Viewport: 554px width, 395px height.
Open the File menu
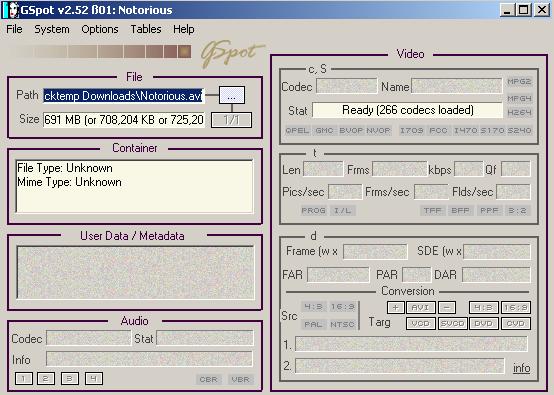tap(14, 29)
